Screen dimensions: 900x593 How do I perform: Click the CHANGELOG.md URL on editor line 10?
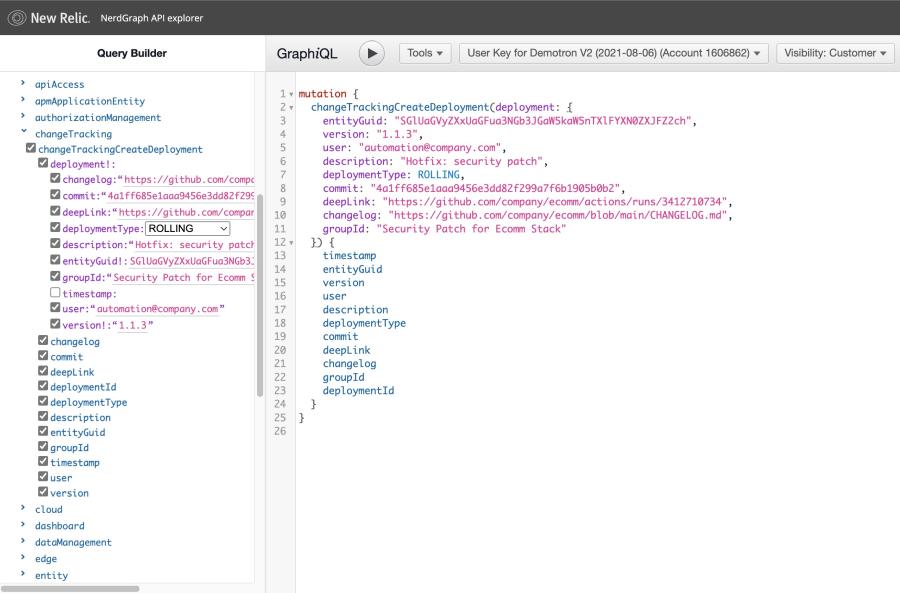(x=557, y=215)
